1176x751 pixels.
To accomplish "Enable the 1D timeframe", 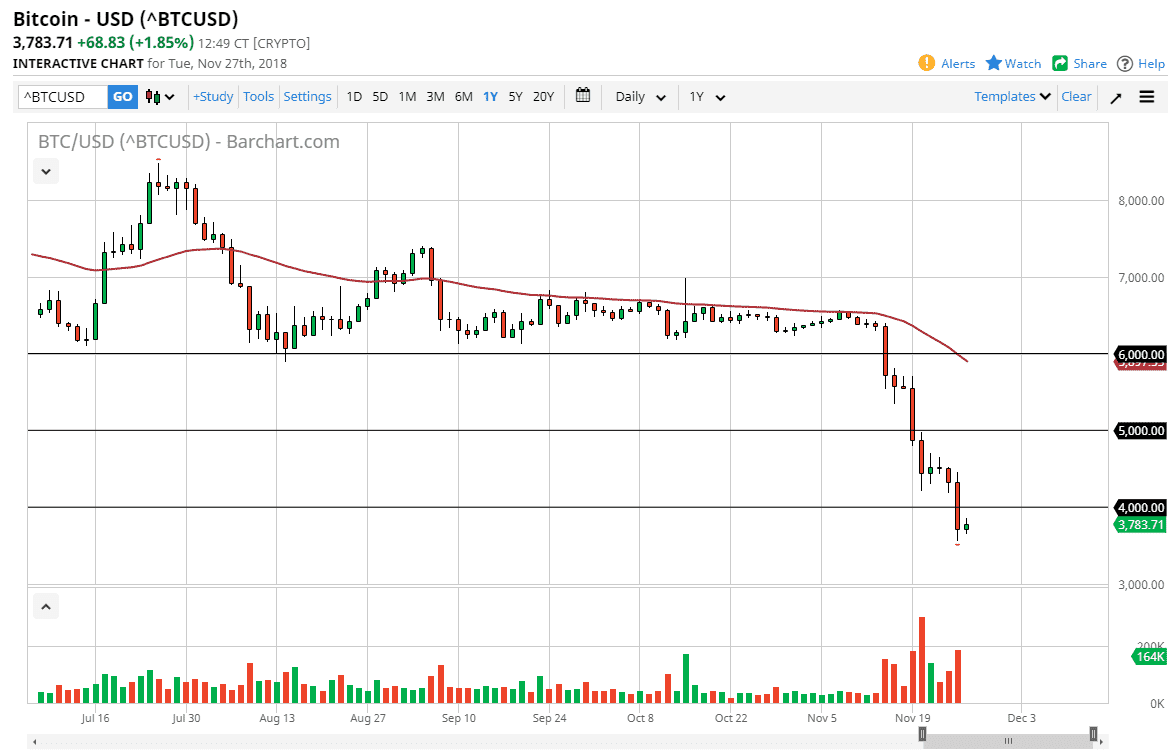I will [x=354, y=96].
